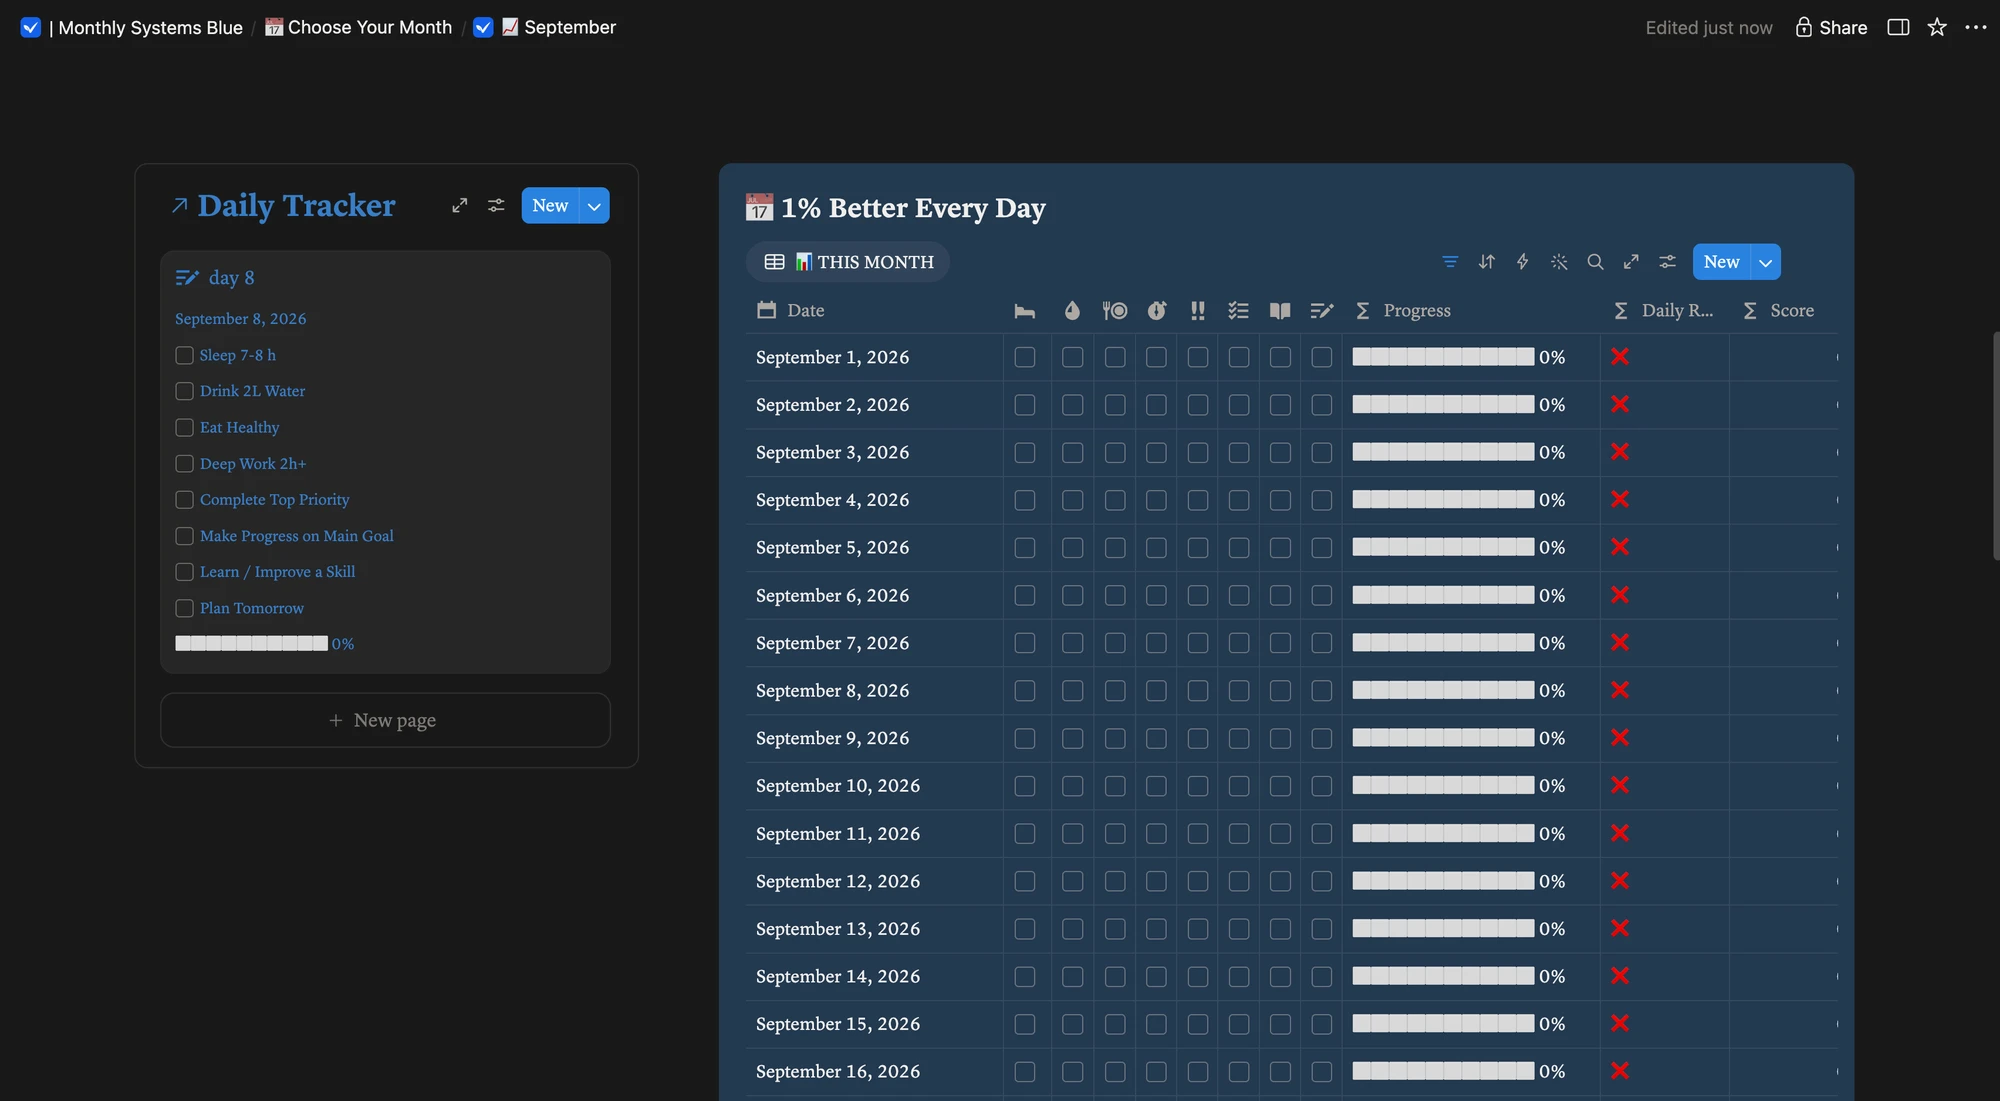Check Plan Tomorrow in the day 8 card

pyautogui.click(x=184, y=608)
